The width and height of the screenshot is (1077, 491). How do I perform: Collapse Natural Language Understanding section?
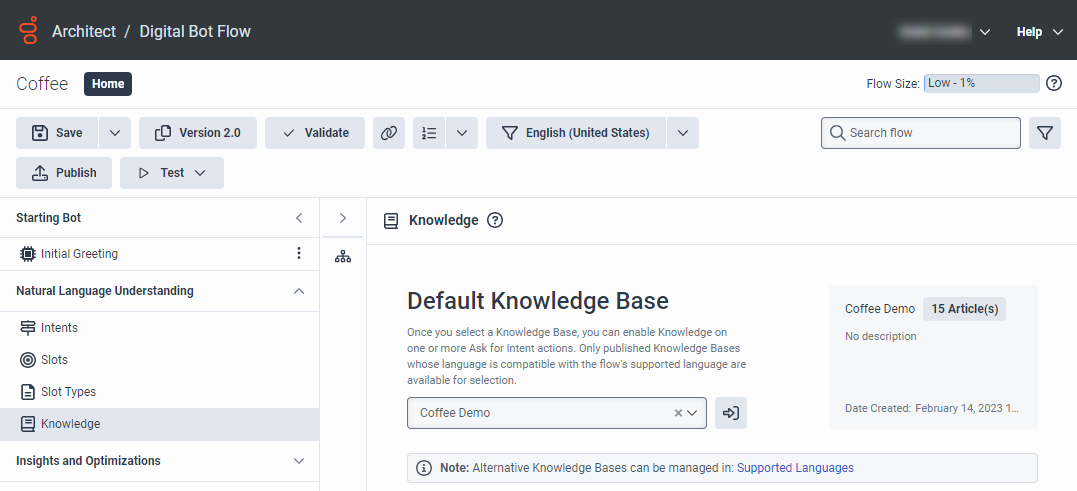pyautogui.click(x=298, y=291)
